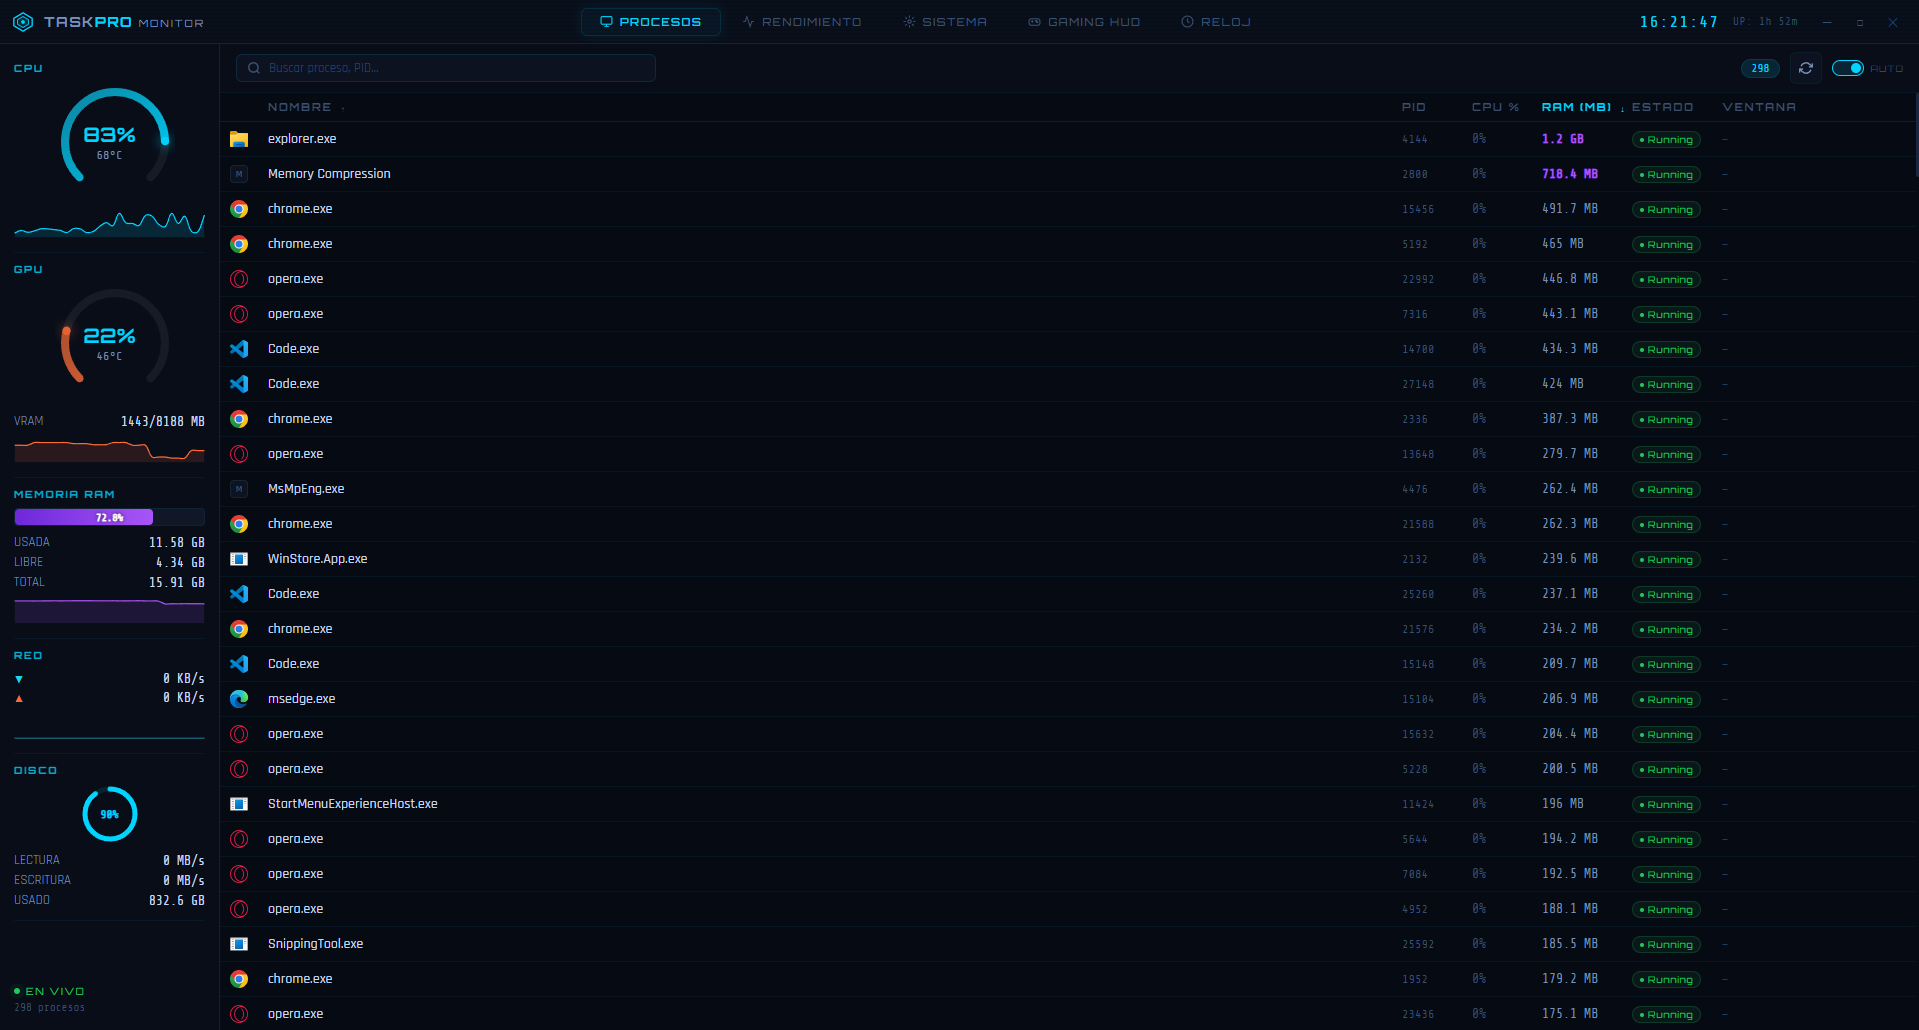
Task: Click the TaskPro hexagon logo icon
Action: tap(23, 22)
